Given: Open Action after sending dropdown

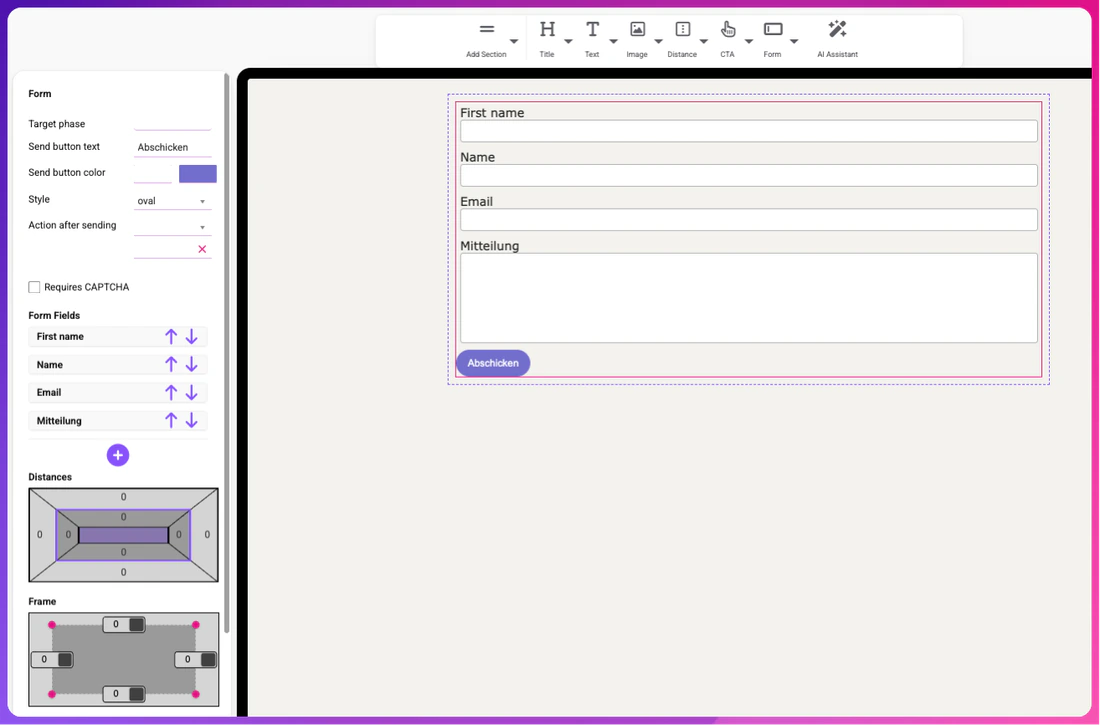Looking at the screenshot, I should tap(173, 226).
